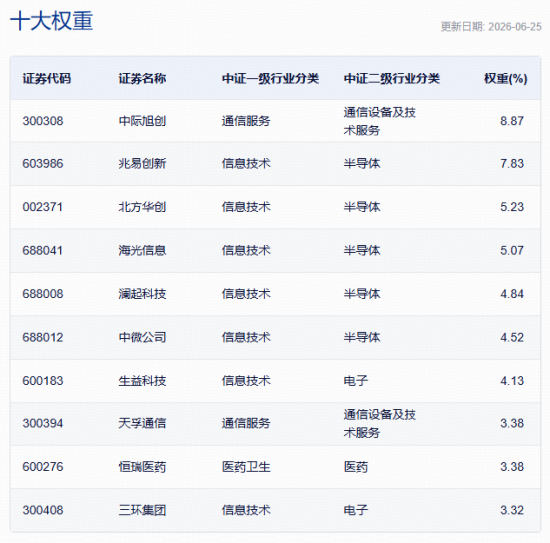Select security name 兆易创新
550x543 pixels.
point(142,163)
